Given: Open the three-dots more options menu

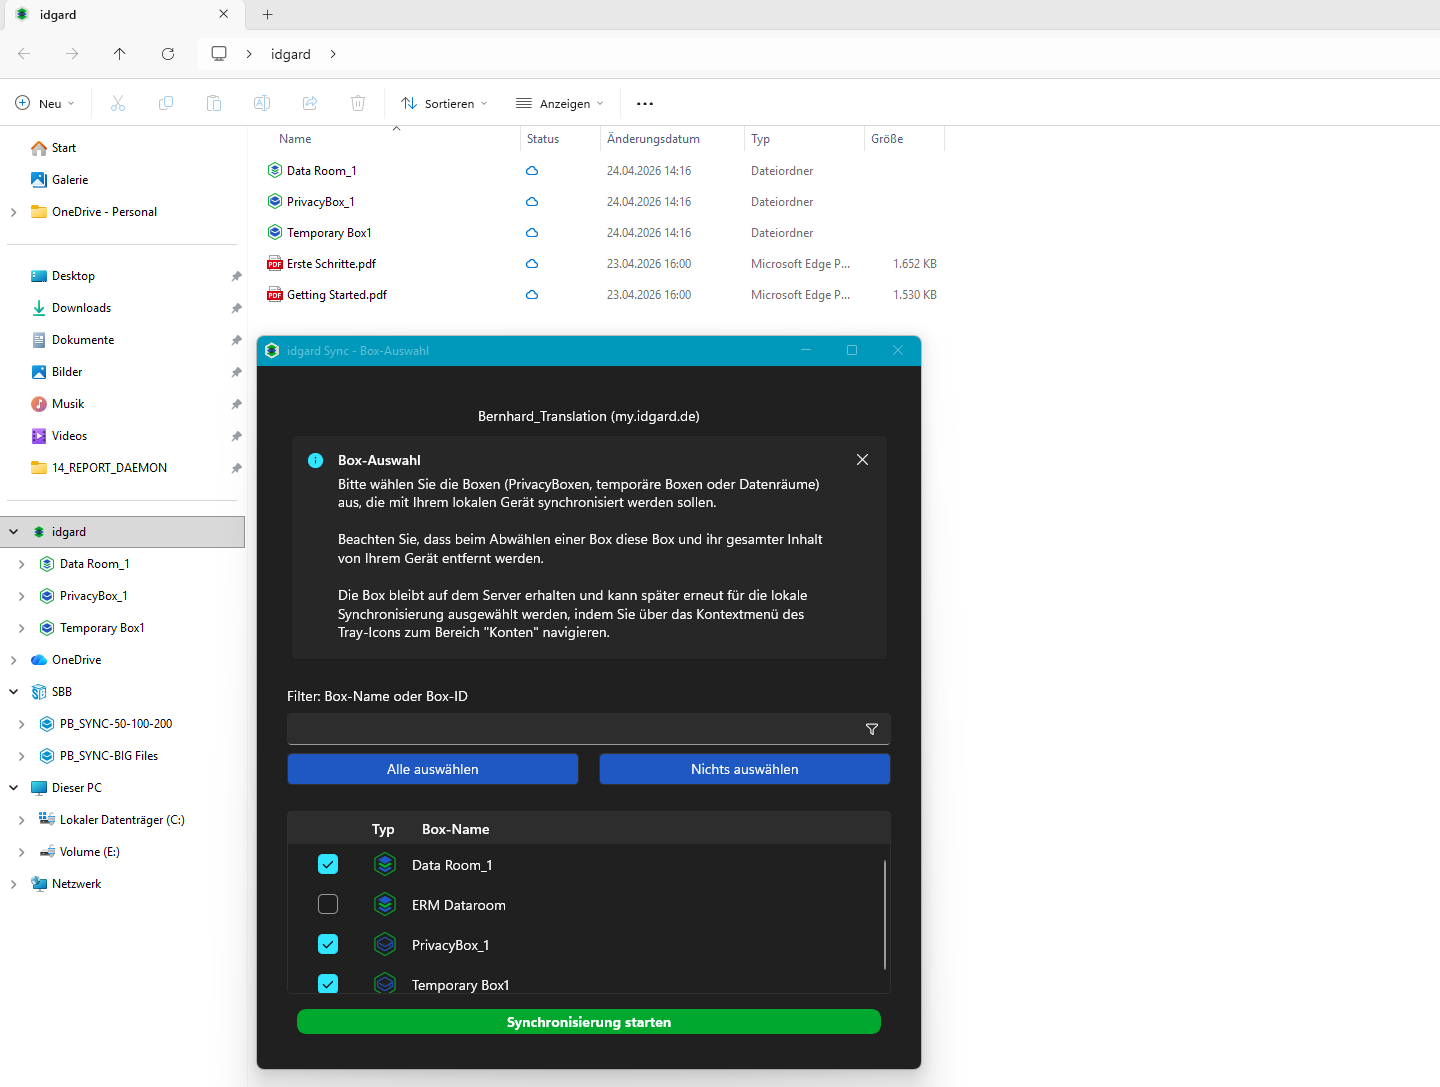Looking at the screenshot, I should (x=645, y=103).
